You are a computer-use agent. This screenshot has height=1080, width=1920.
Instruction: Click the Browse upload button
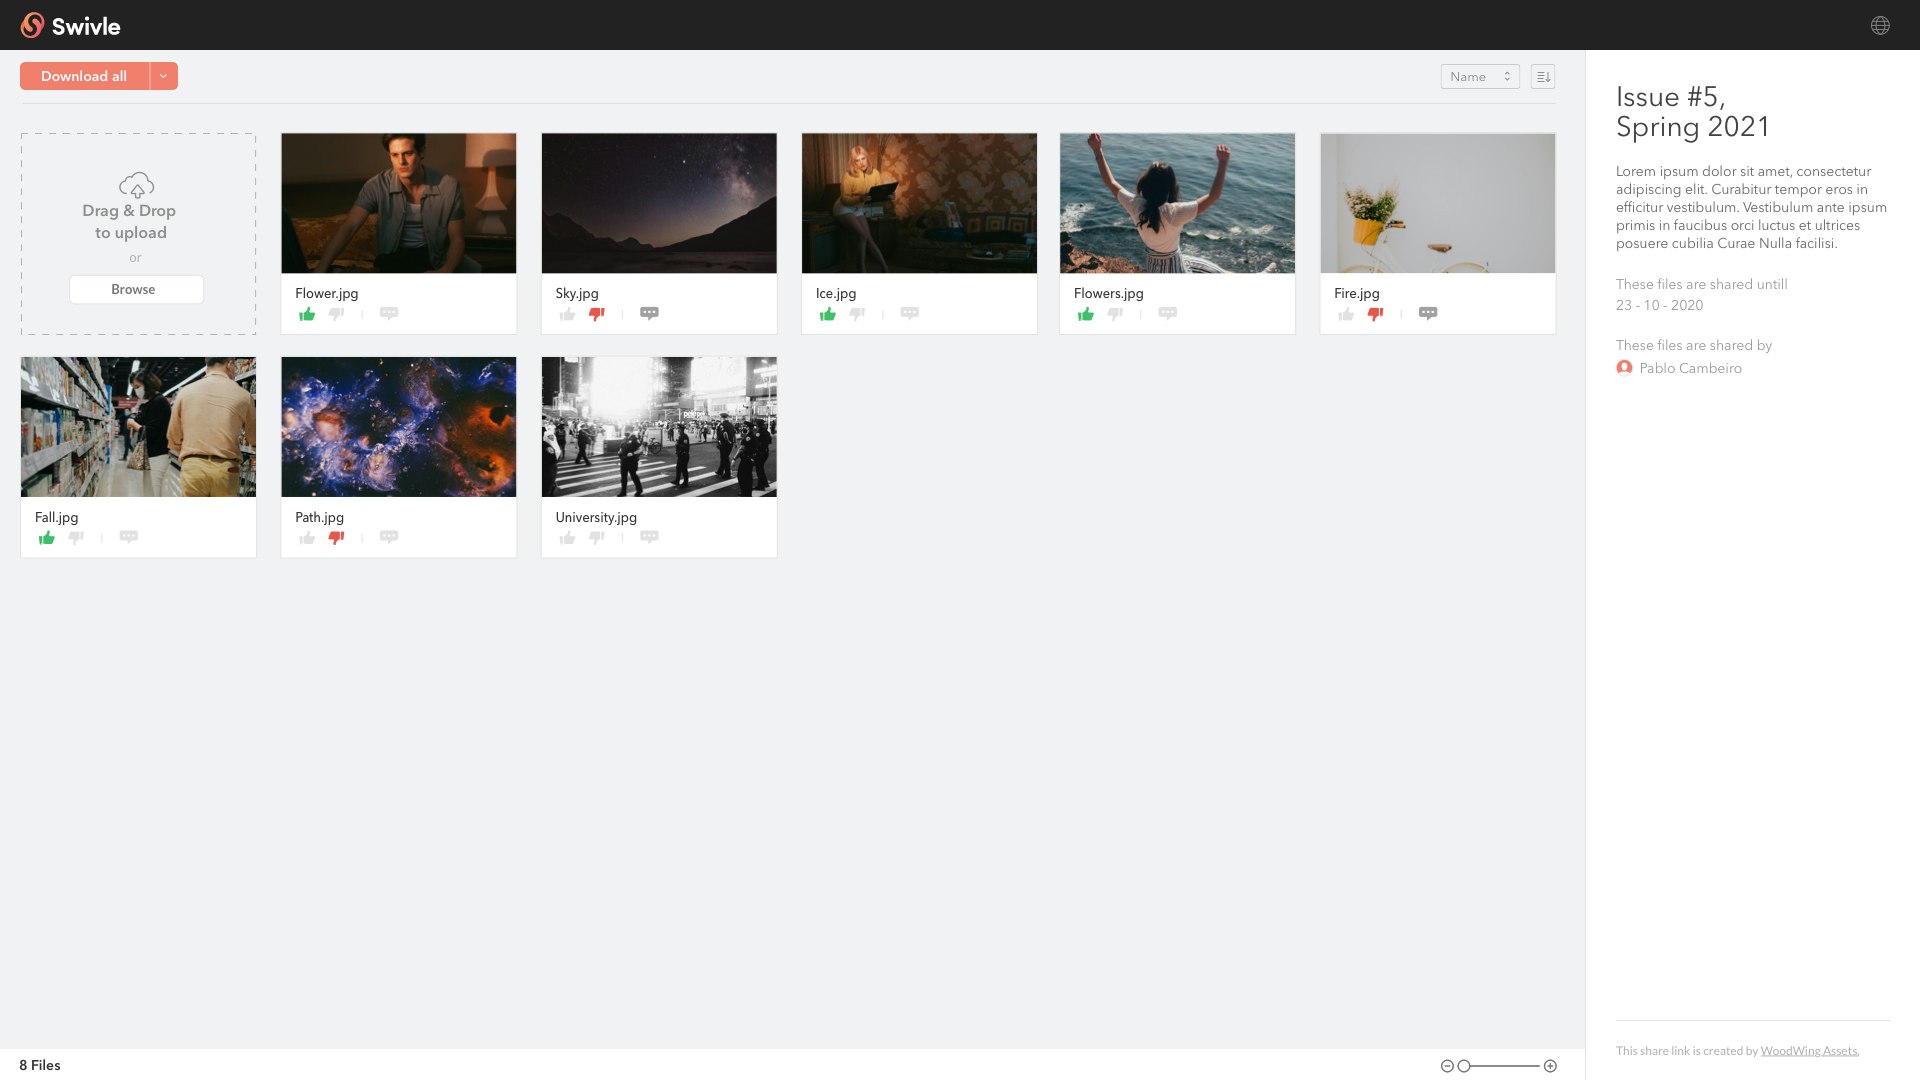point(136,289)
